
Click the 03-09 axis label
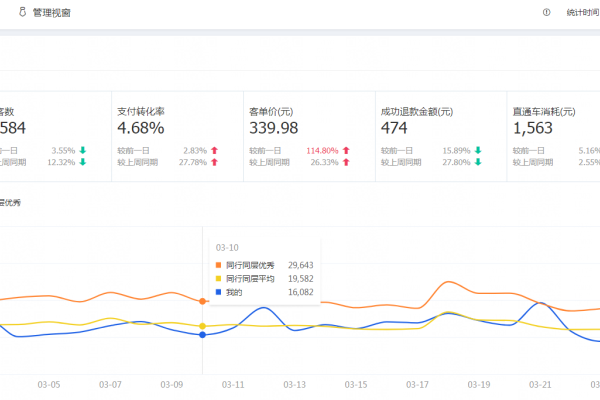coord(172,385)
